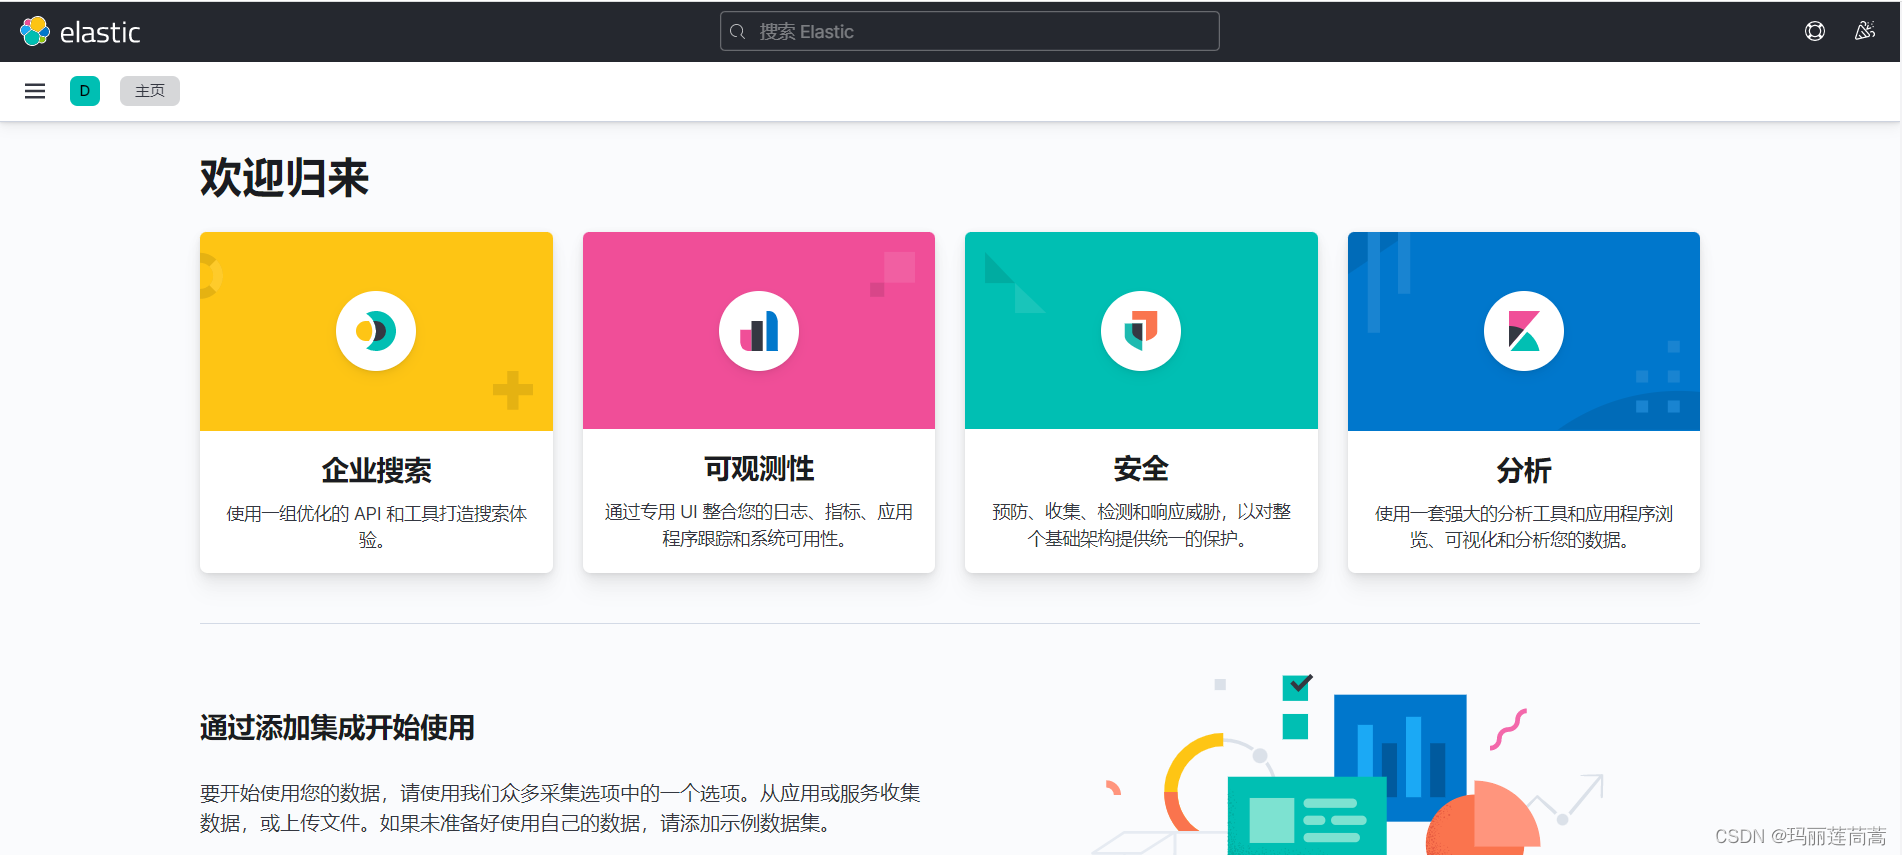Open the 分析 card title
Viewport: 1902px width, 855px height.
pos(1524,470)
